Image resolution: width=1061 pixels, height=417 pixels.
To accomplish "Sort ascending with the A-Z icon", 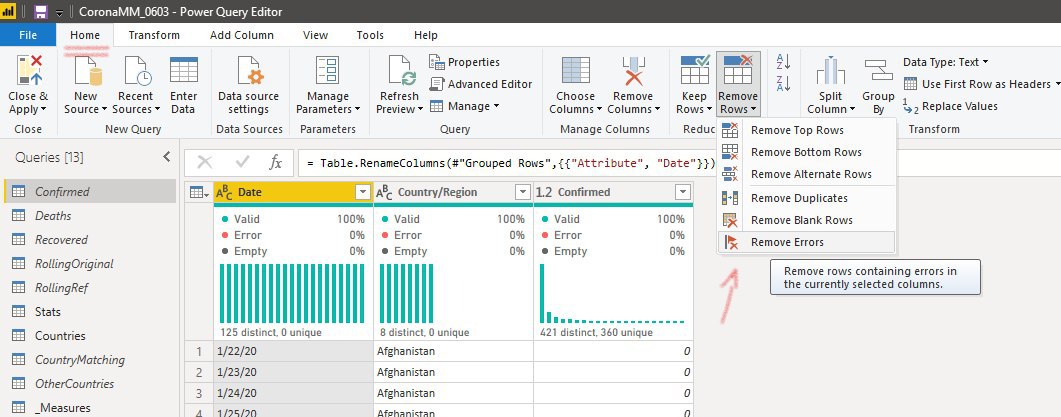I will pos(783,62).
